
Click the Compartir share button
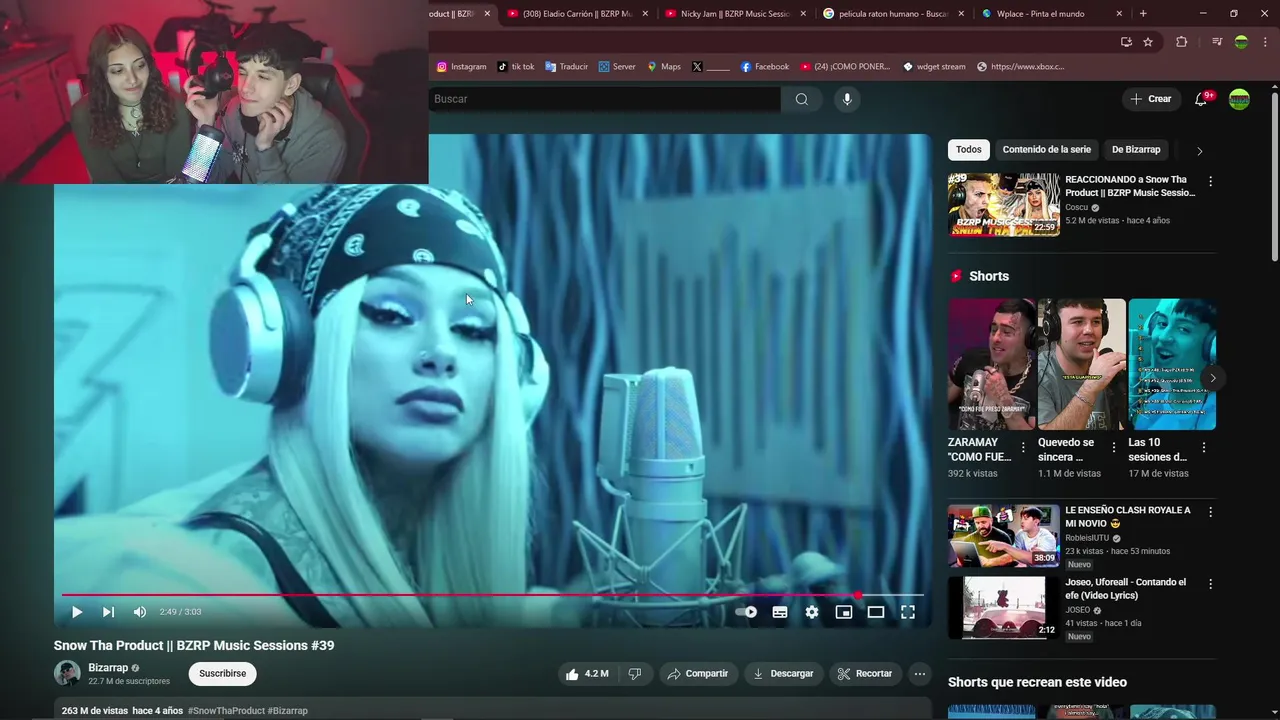pos(698,674)
